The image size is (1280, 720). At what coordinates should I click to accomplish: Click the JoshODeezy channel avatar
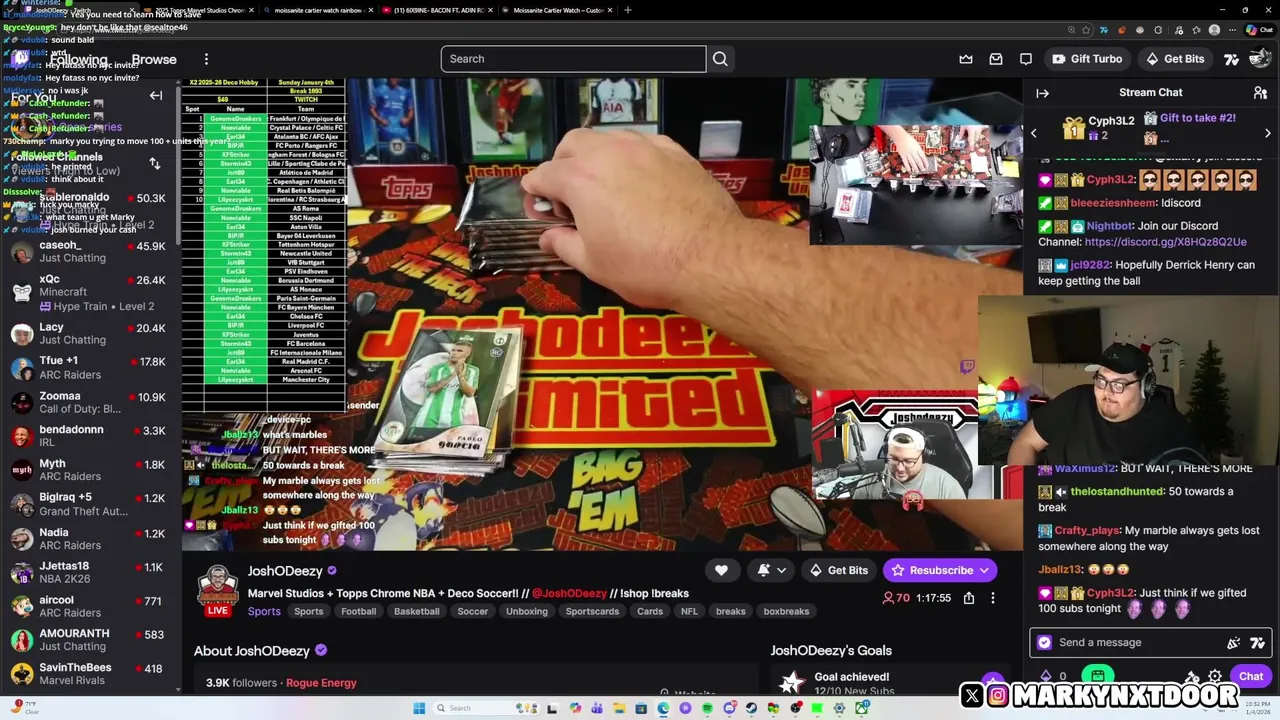click(x=217, y=588)
